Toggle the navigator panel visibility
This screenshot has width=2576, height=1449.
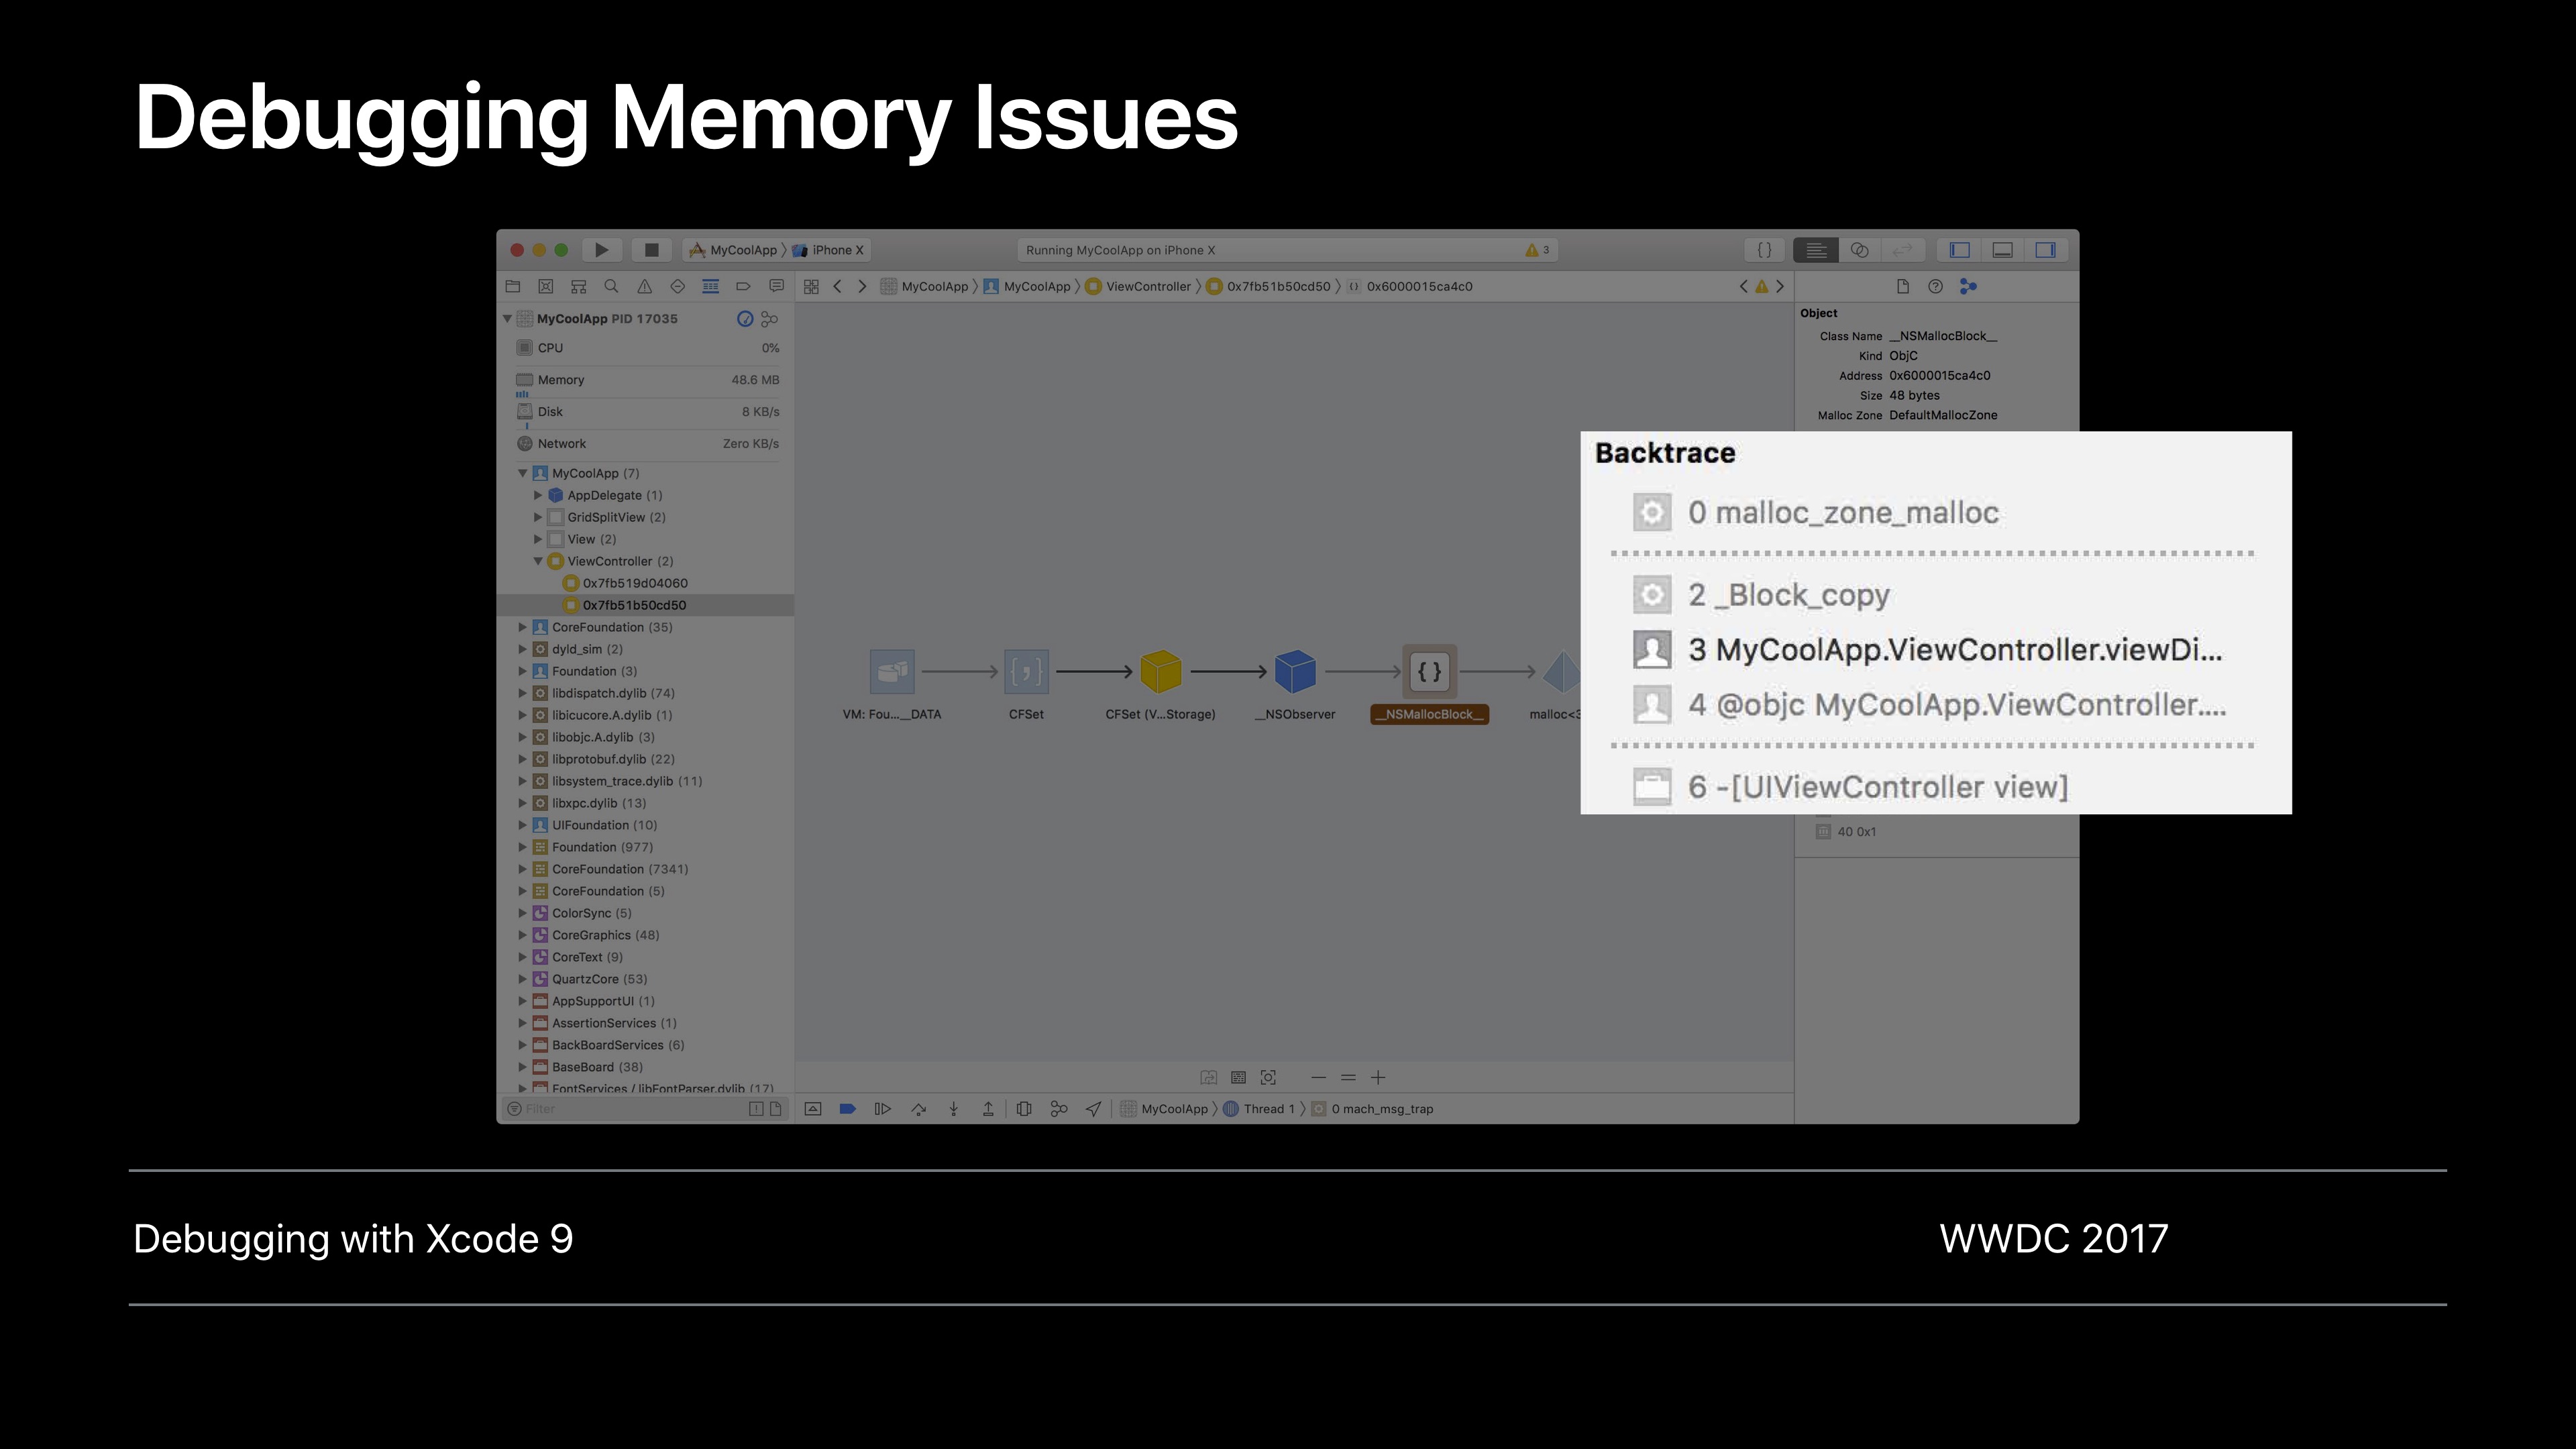pyautogui.click(x=1959, y=250)
